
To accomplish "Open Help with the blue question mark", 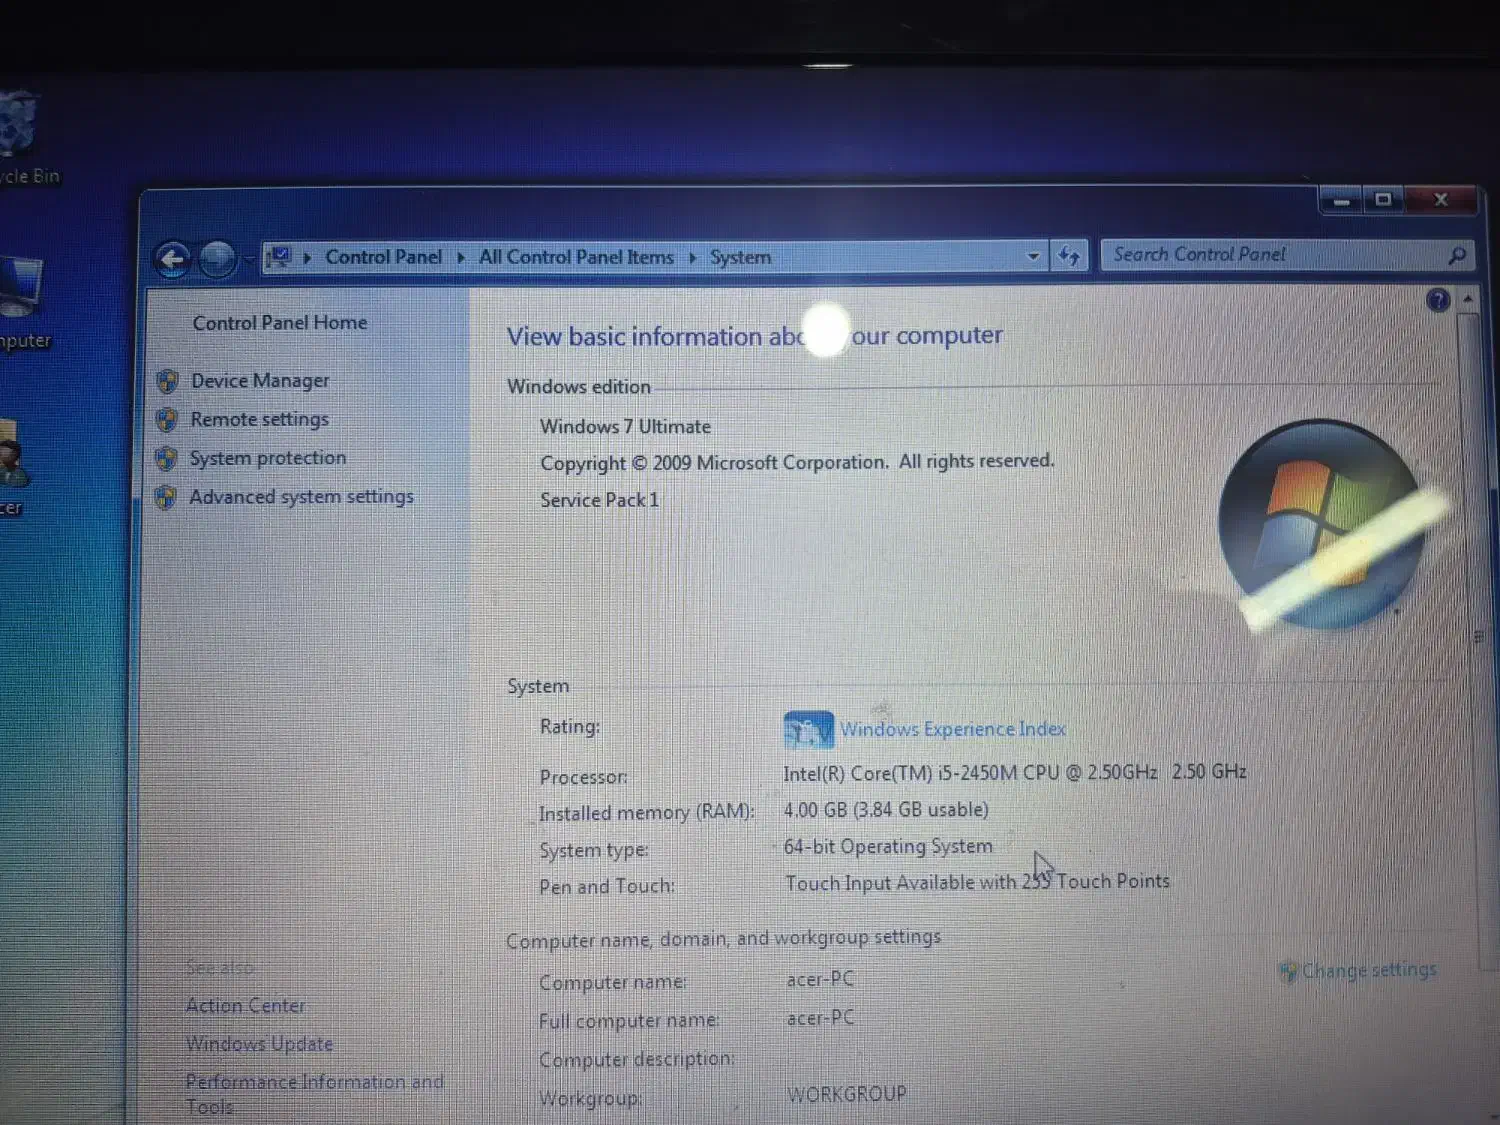I will (1438, 300).
